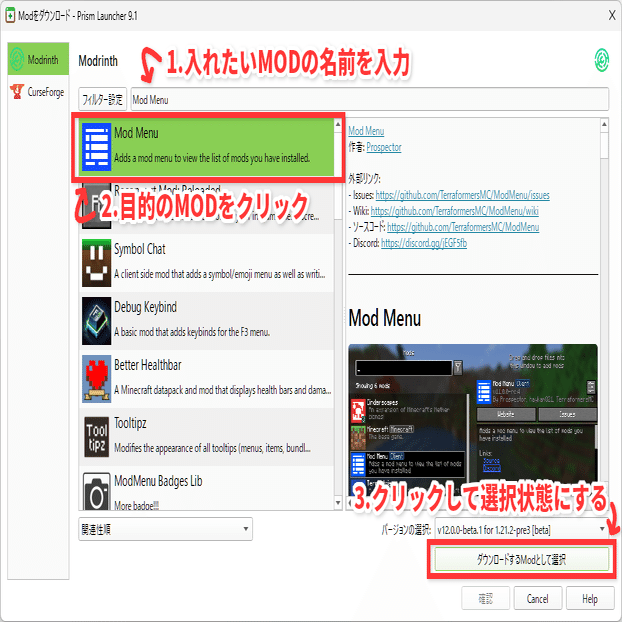Select the Tooltipz mod entry

pos(207,436)
